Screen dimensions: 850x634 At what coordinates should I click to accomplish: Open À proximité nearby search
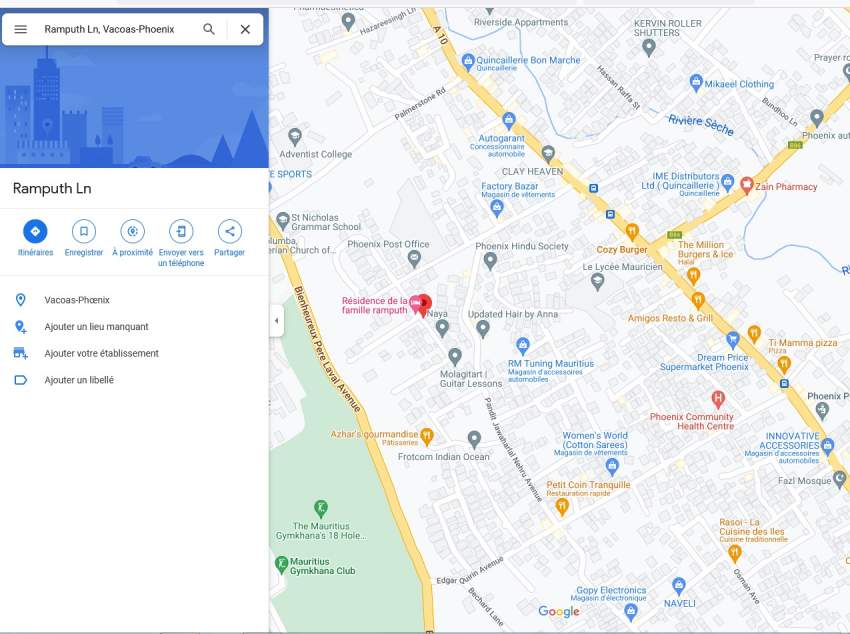click(x=132, y=231)
